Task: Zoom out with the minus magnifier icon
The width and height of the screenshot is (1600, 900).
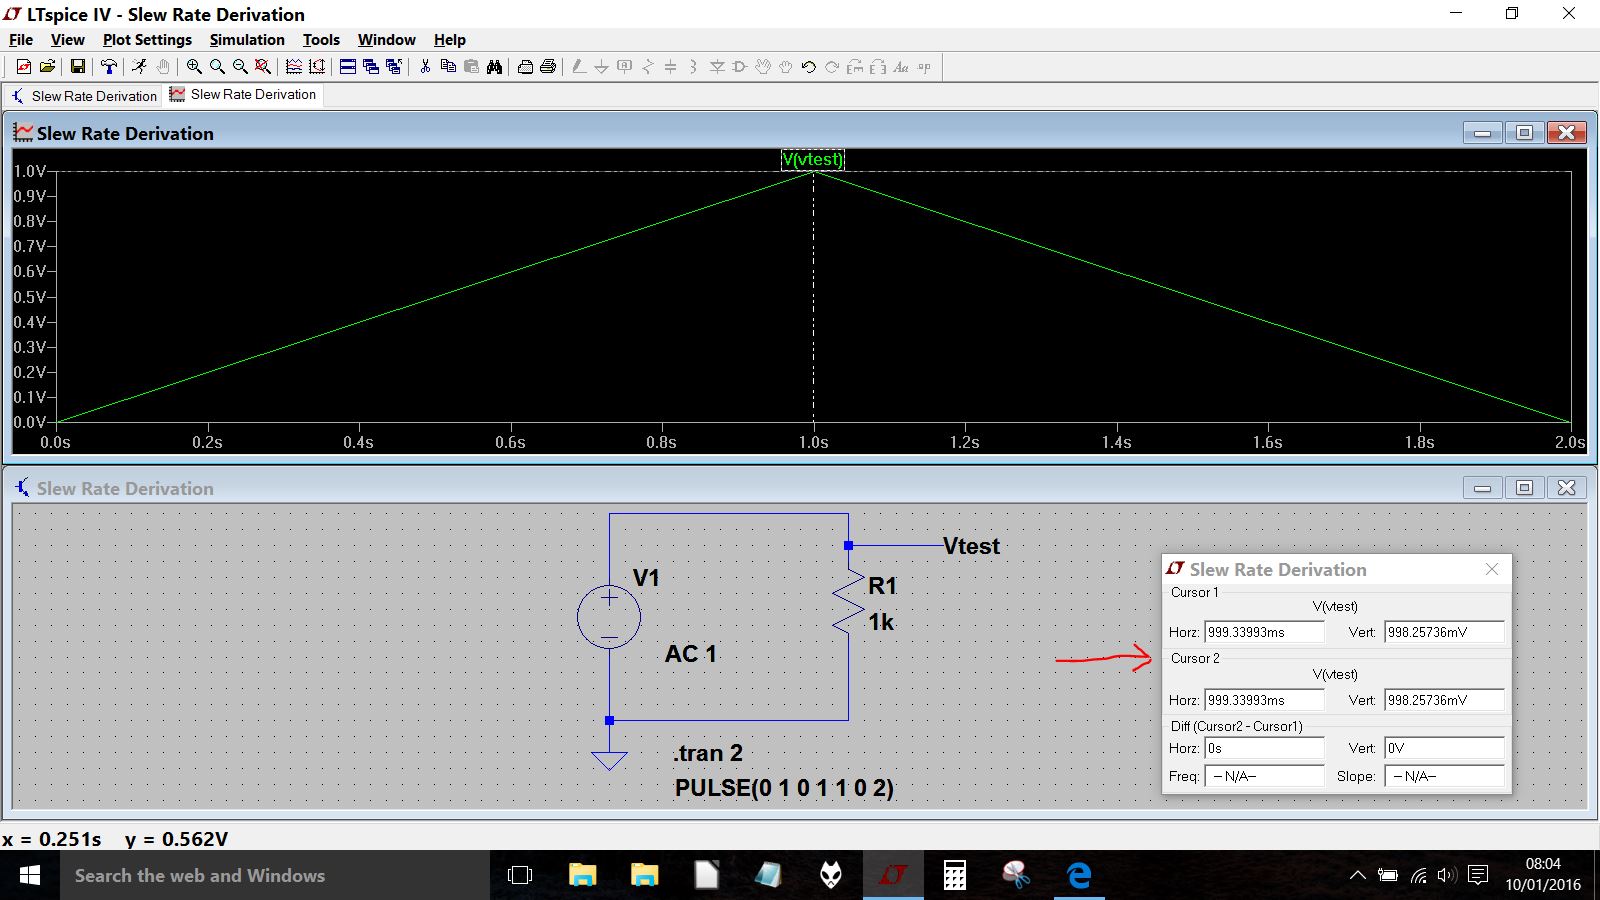Action: (240, 67)
